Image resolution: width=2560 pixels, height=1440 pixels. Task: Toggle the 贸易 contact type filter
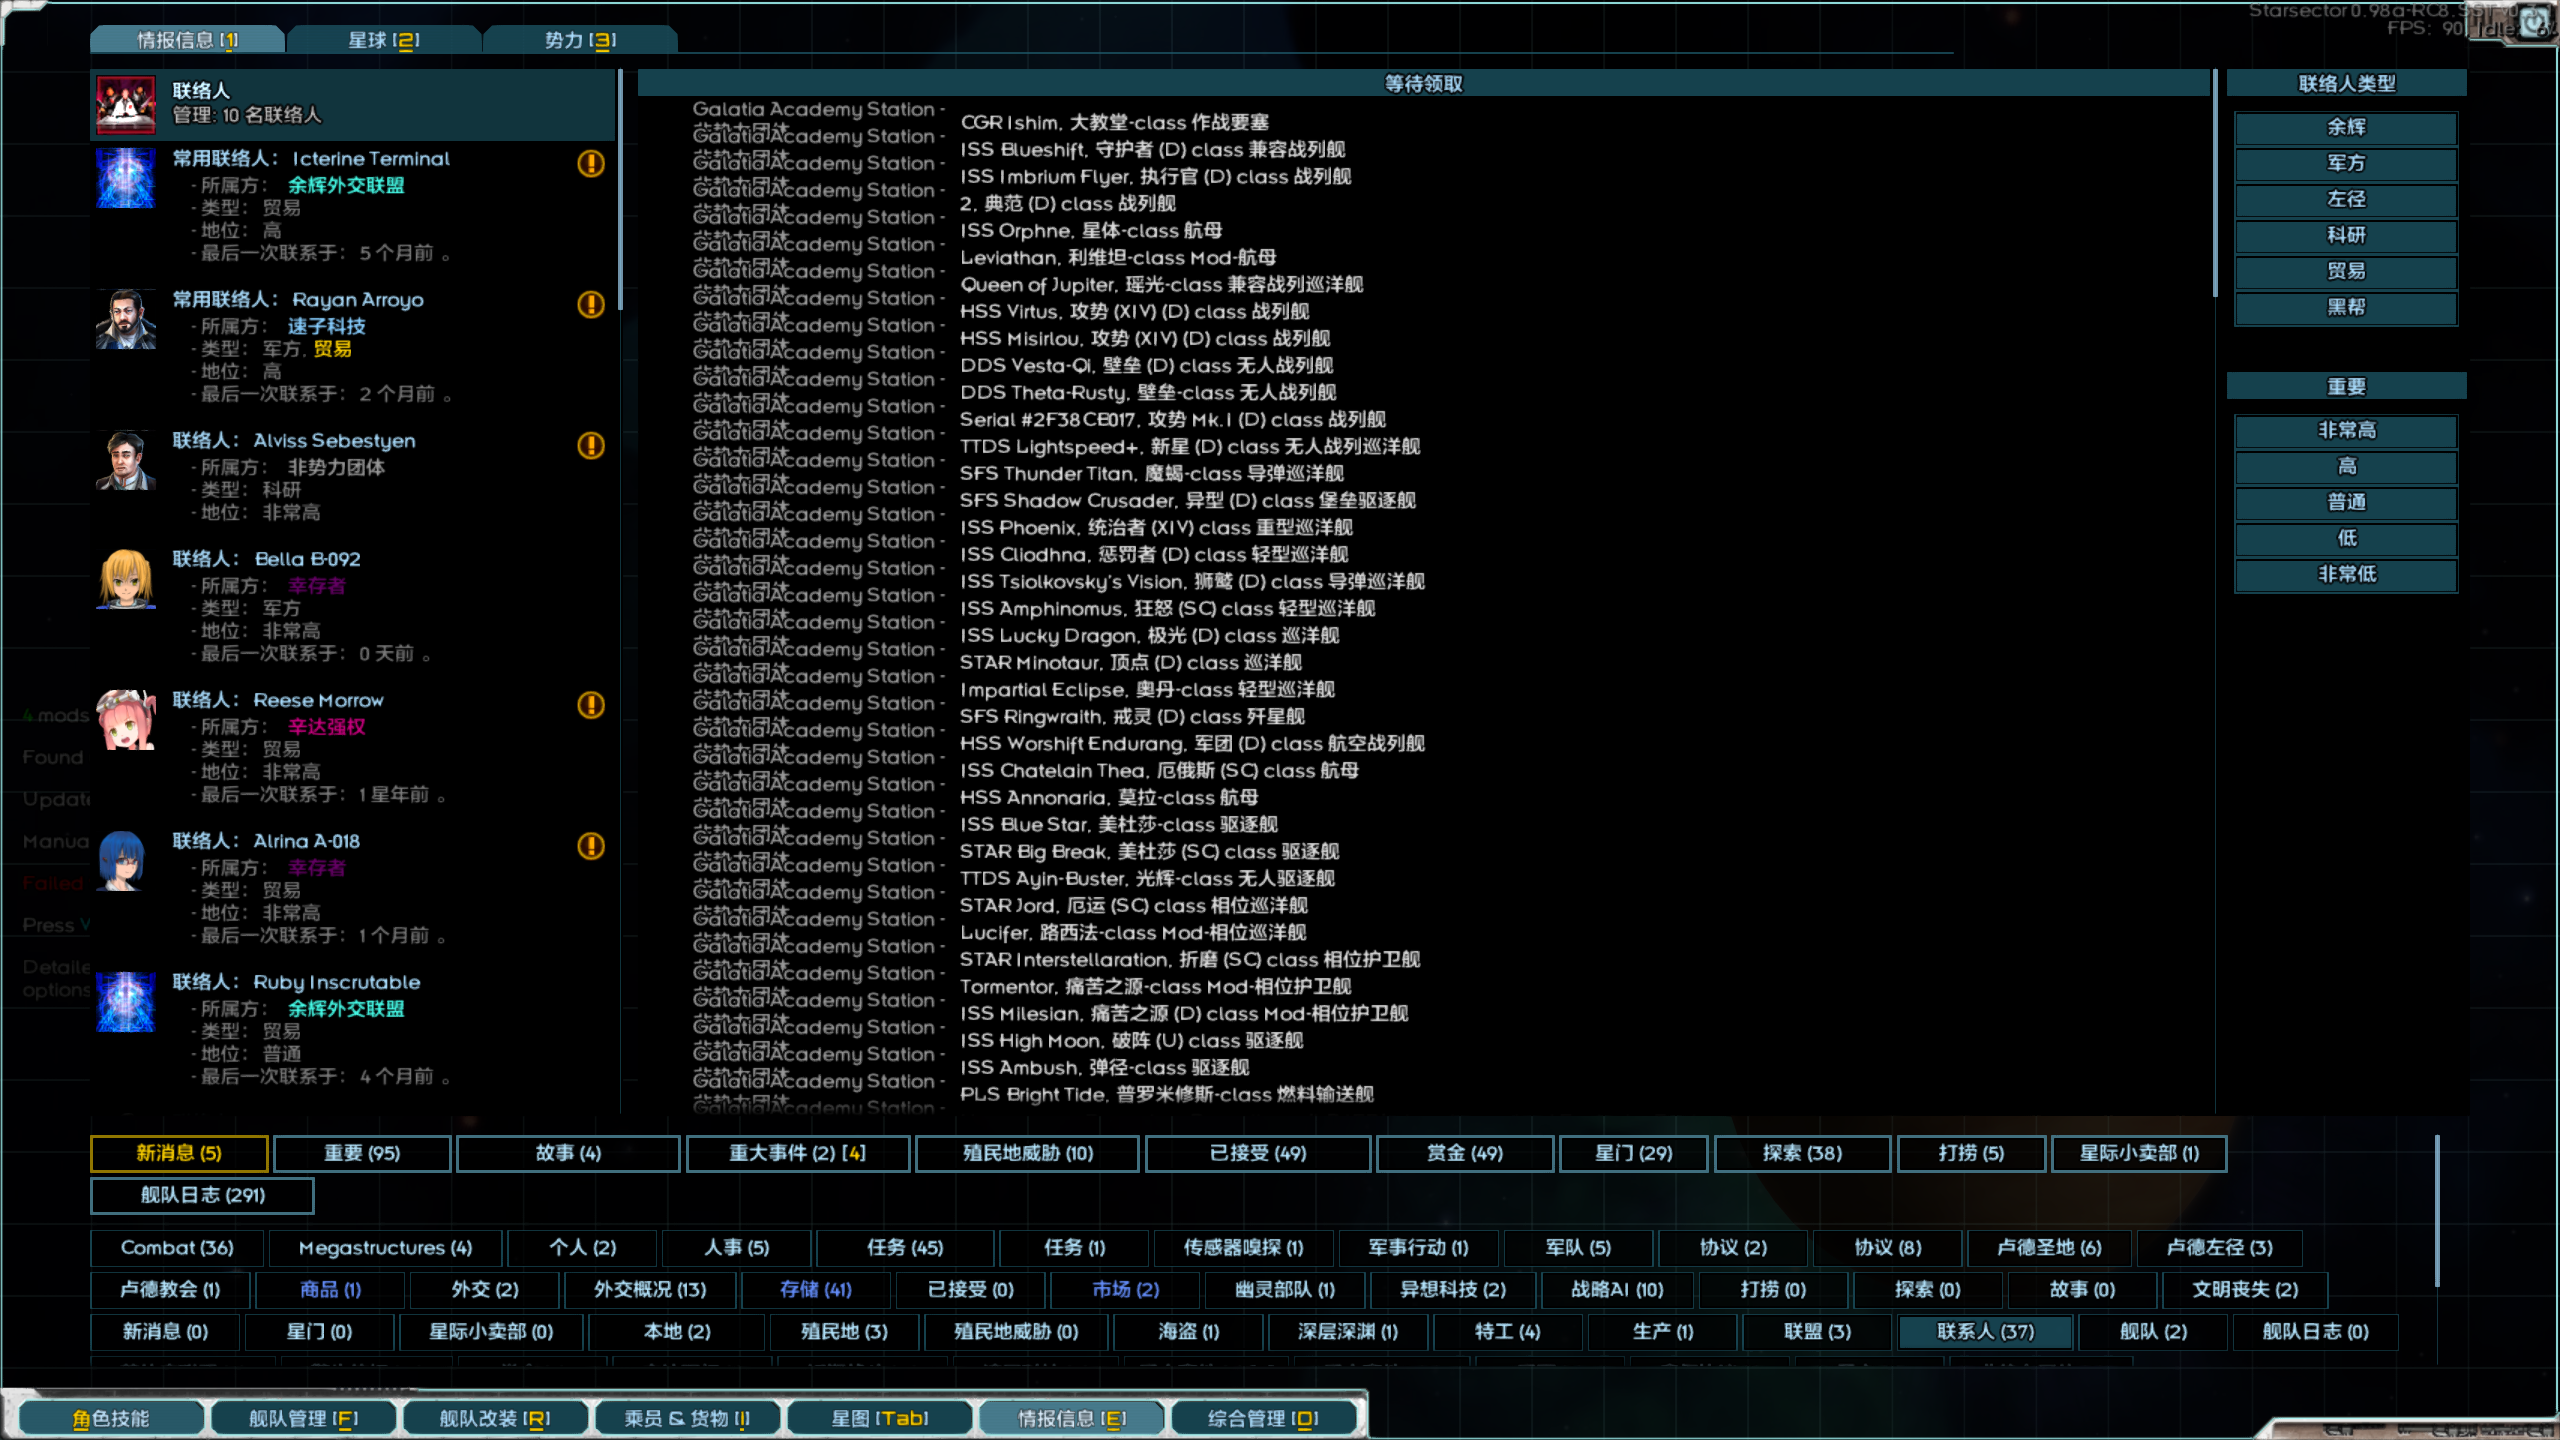point(2345,271)
